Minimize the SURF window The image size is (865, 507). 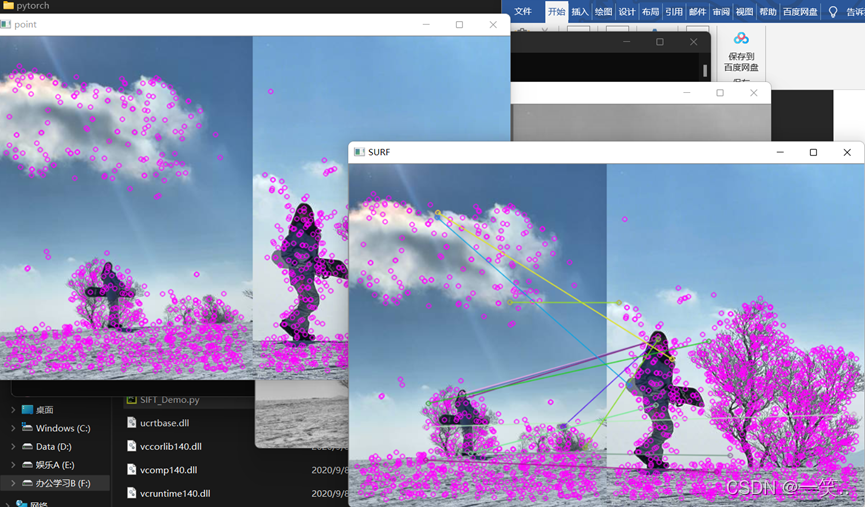[780, 152]
